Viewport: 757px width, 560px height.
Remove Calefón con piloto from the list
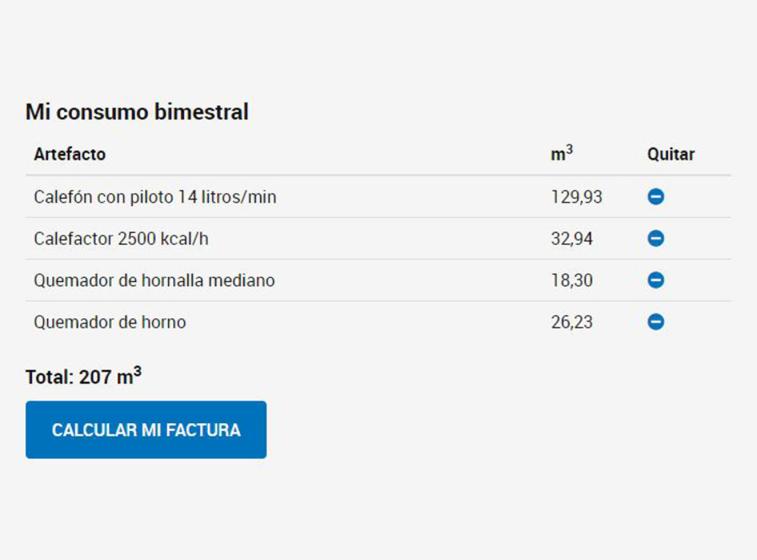pyautogui.click(x=656, y=197)
